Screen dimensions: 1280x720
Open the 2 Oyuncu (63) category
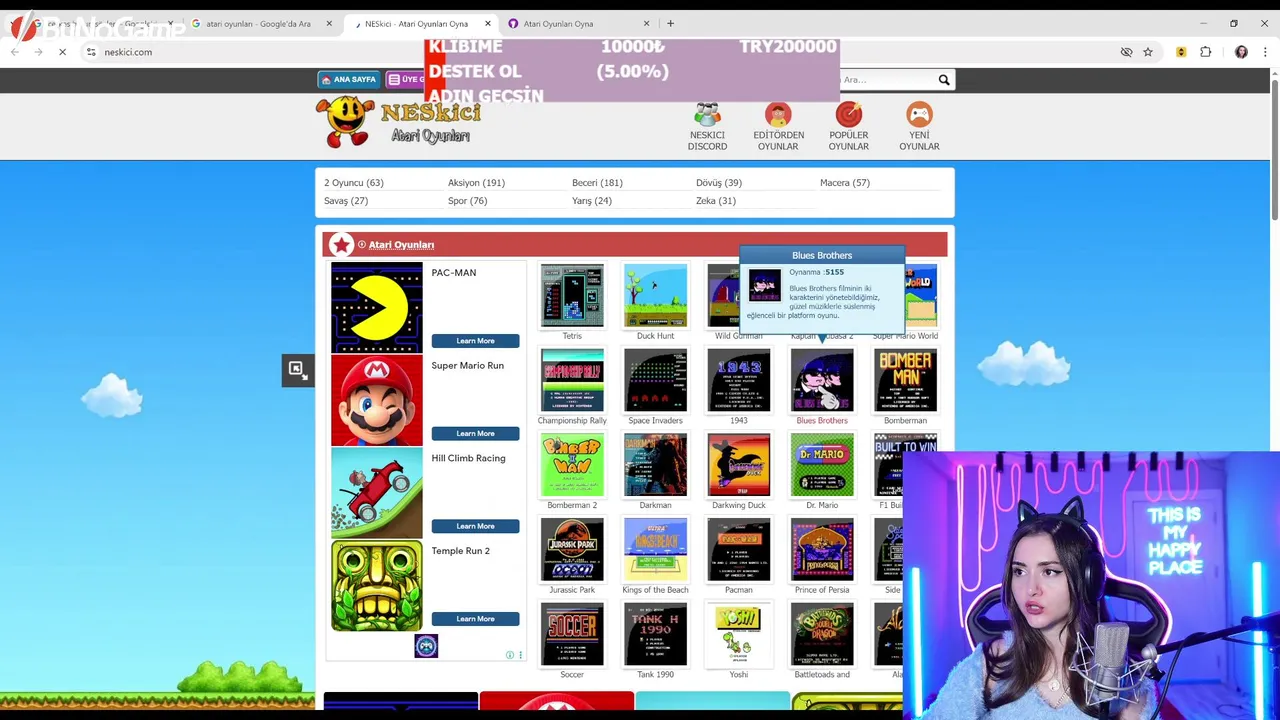pyautogui.click(x=354, y=183)
